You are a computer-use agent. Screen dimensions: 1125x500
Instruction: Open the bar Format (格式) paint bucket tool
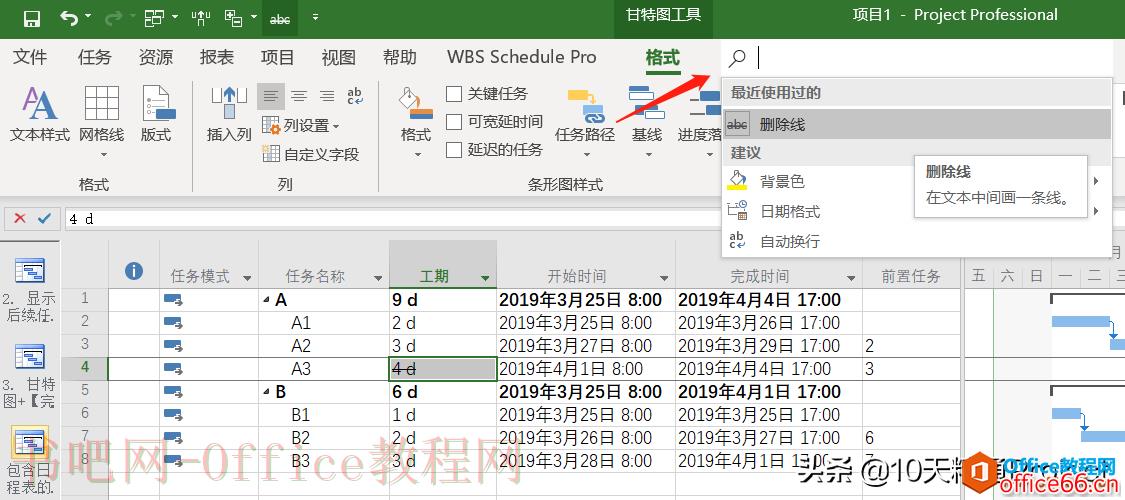tap(415, 122)
